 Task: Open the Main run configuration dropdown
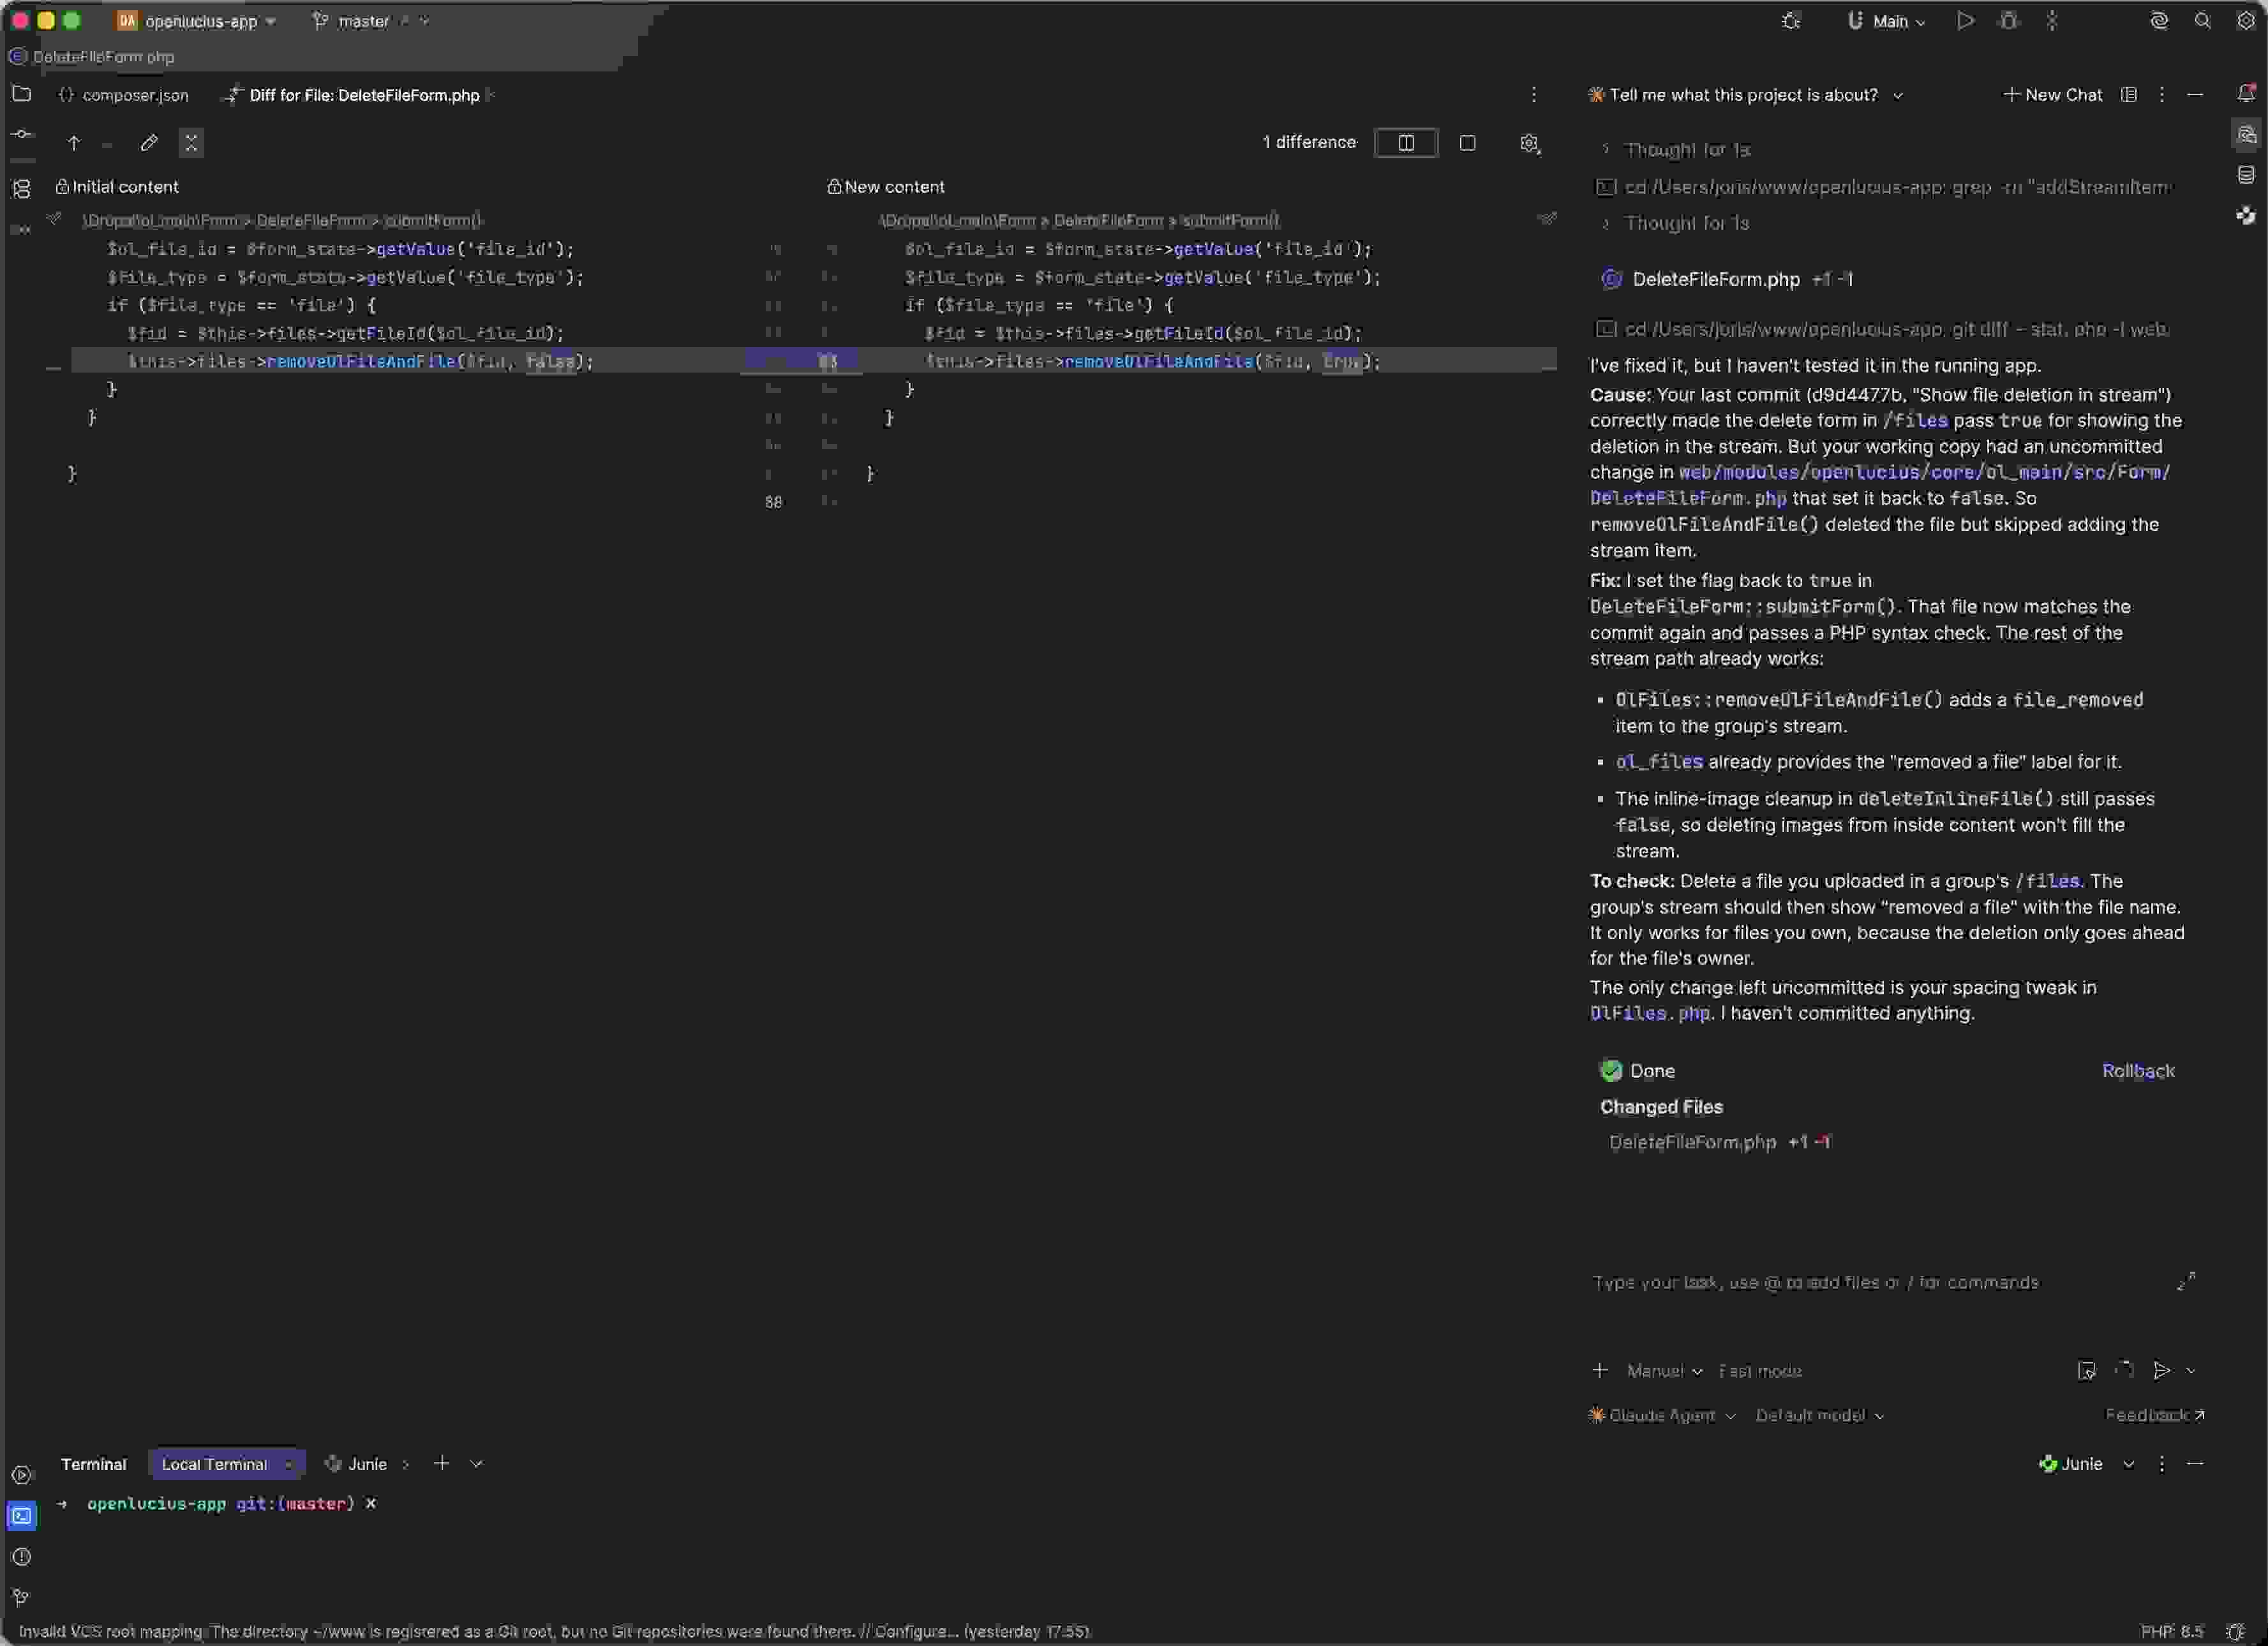(1886, 21)
